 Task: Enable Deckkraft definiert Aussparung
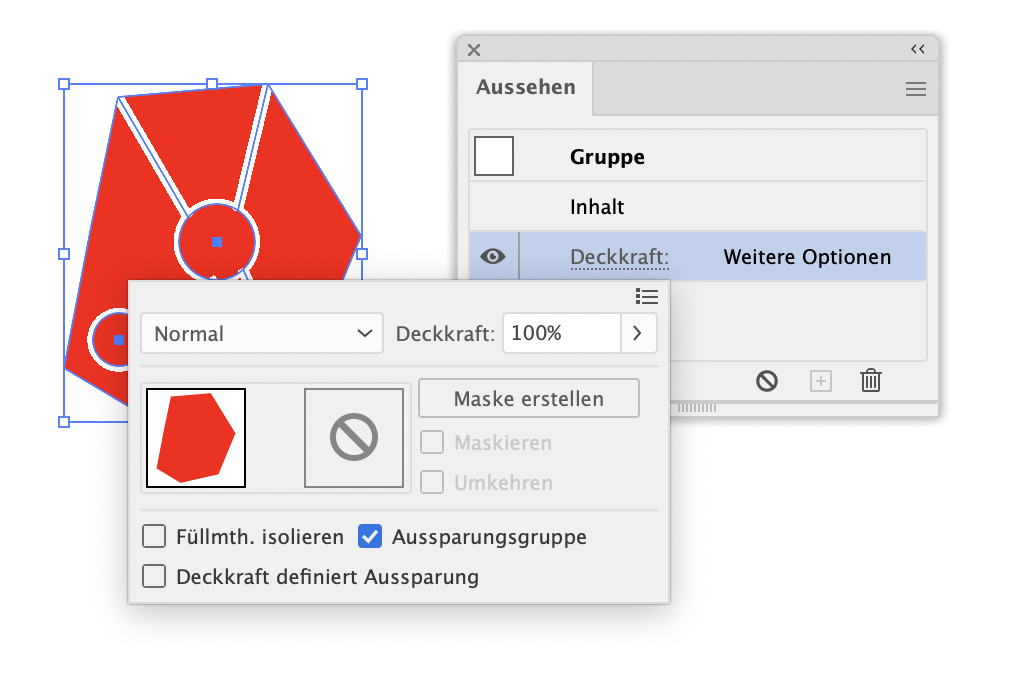click(x=154, y=577)
